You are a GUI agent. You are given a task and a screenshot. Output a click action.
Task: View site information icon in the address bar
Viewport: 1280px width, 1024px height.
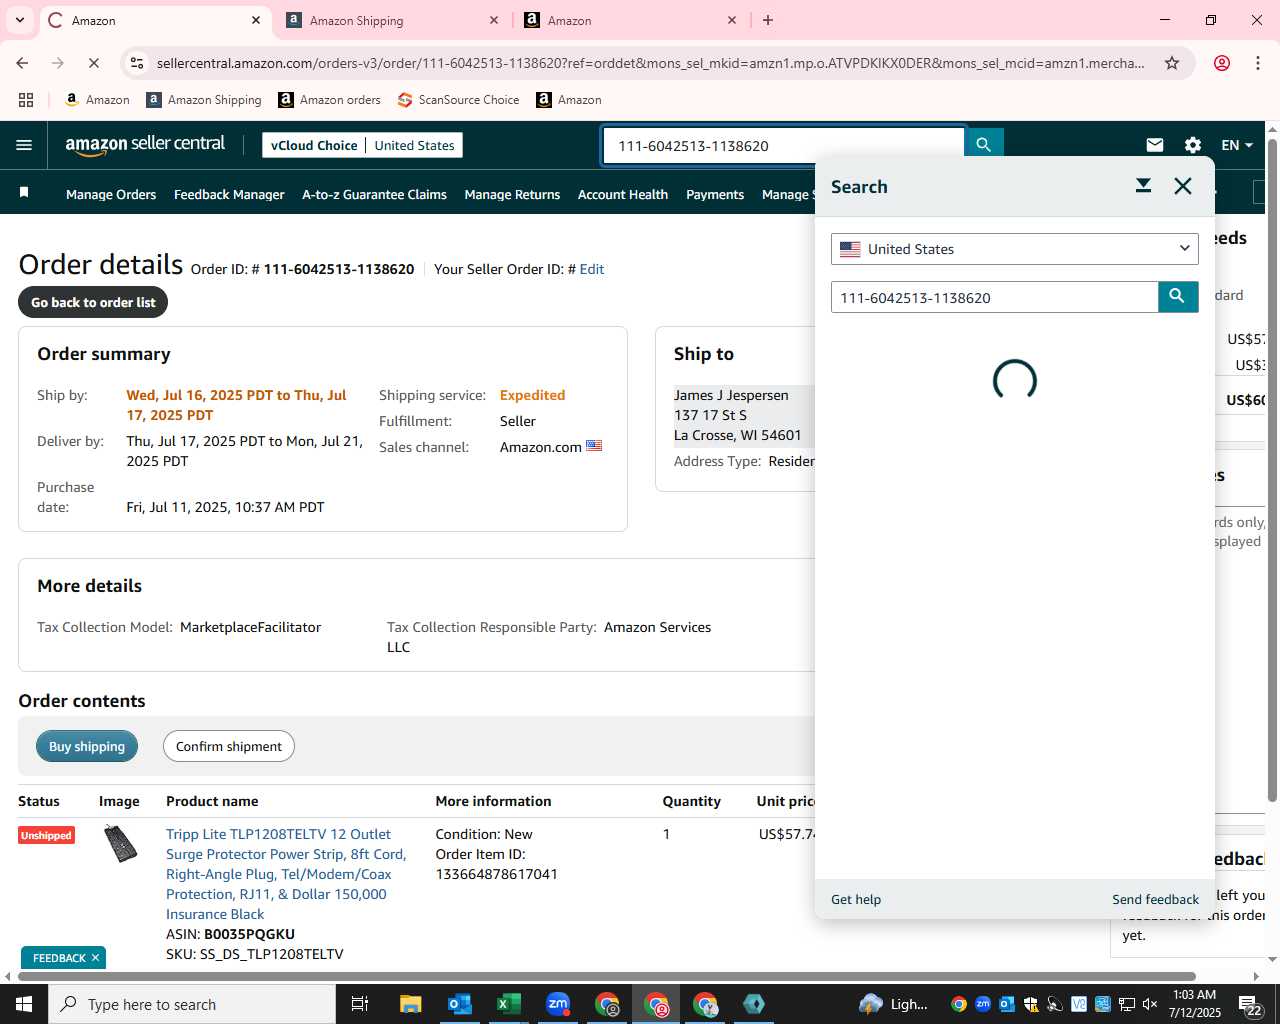(137, 63)
